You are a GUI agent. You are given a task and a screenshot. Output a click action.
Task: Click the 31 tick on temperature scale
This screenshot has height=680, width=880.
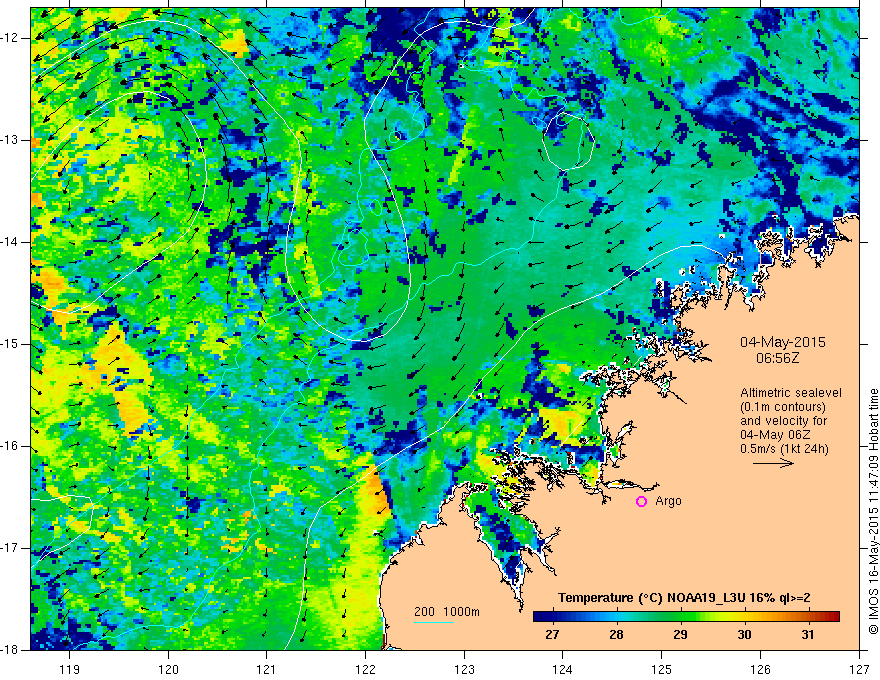[808, 635]
